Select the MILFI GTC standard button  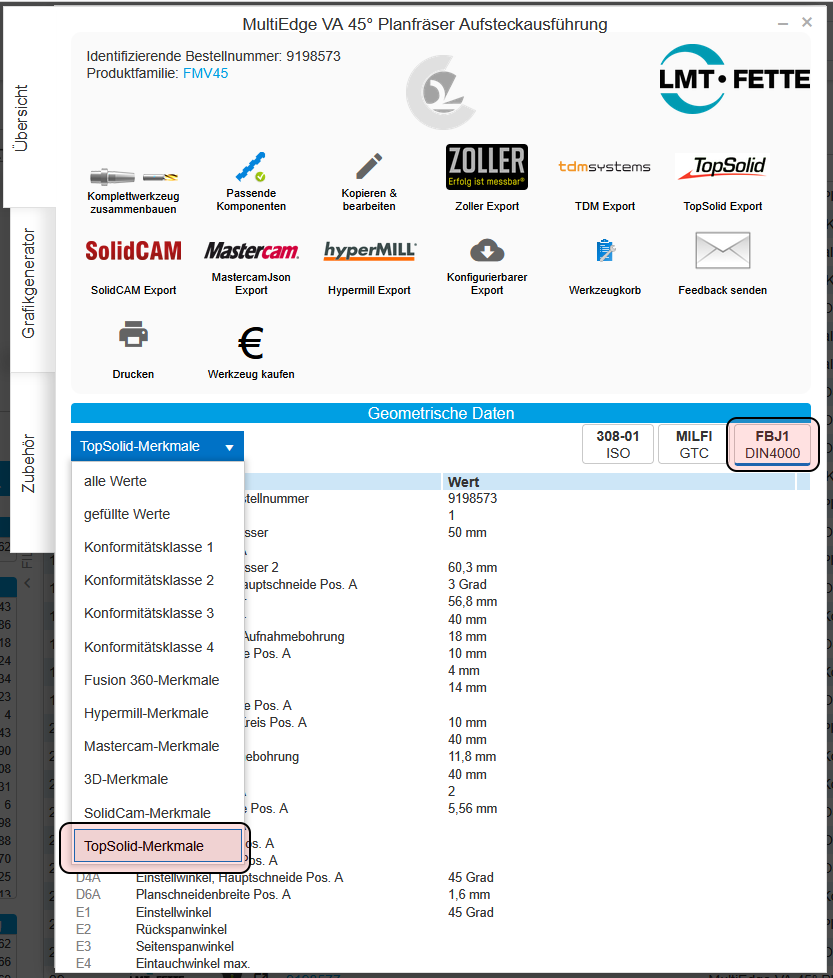694,444
